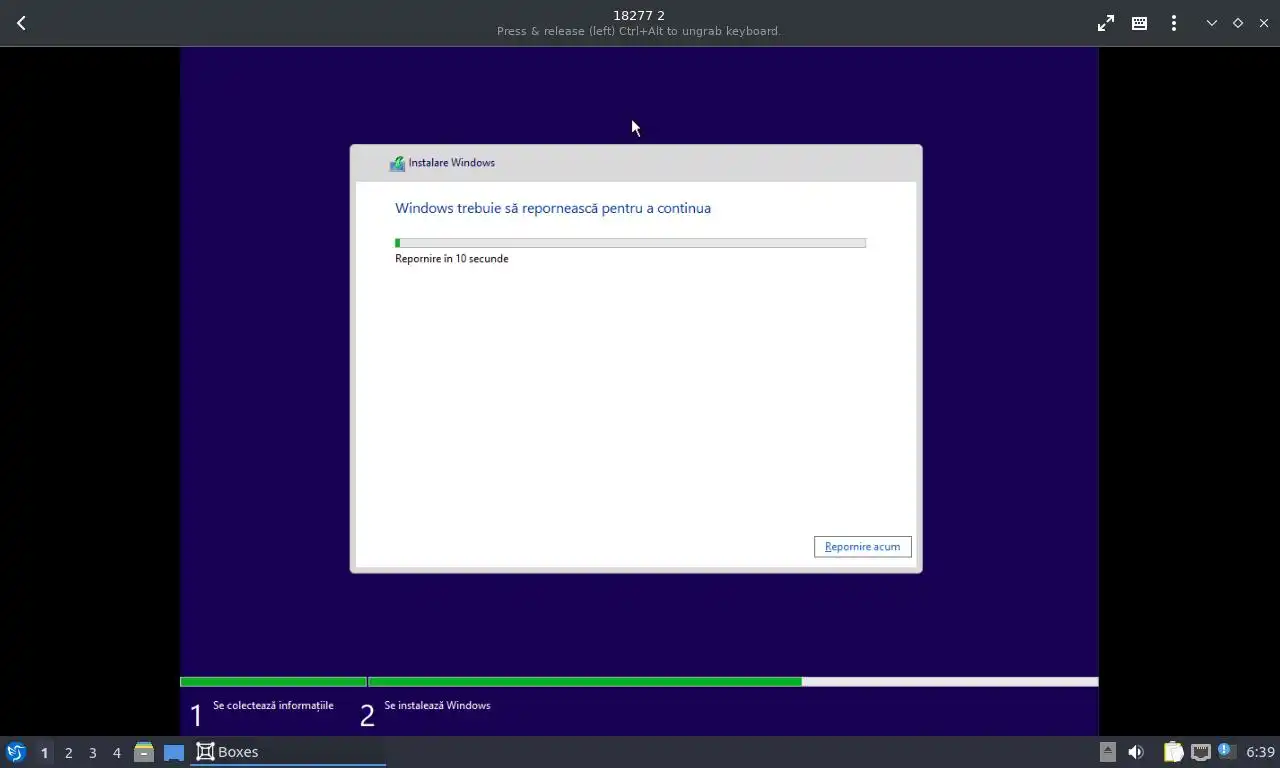Viewport: 1280px width, 768px height.
Task: Click the Instalare Windows setup icon
Action: (397, 163)
